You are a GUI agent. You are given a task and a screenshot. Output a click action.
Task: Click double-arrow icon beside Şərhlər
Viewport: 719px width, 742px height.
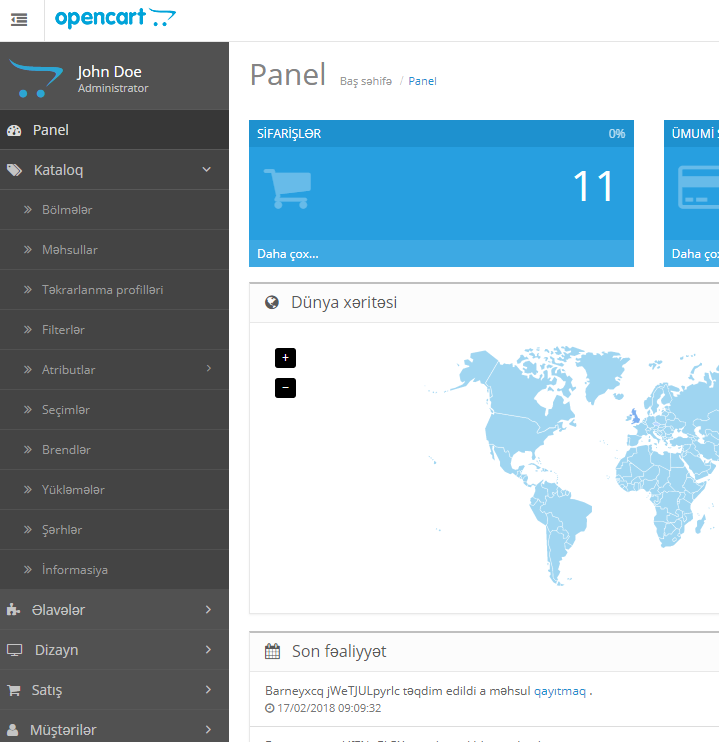click(28, 530)
